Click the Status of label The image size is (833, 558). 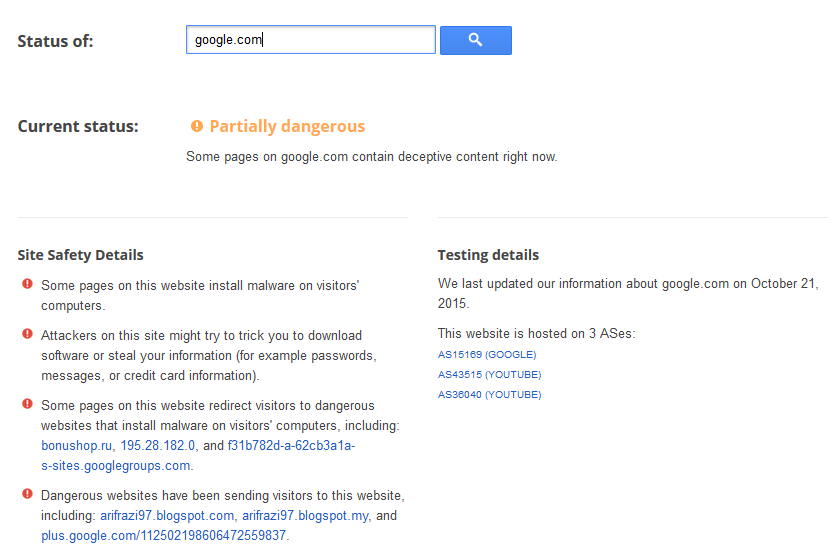55,41
